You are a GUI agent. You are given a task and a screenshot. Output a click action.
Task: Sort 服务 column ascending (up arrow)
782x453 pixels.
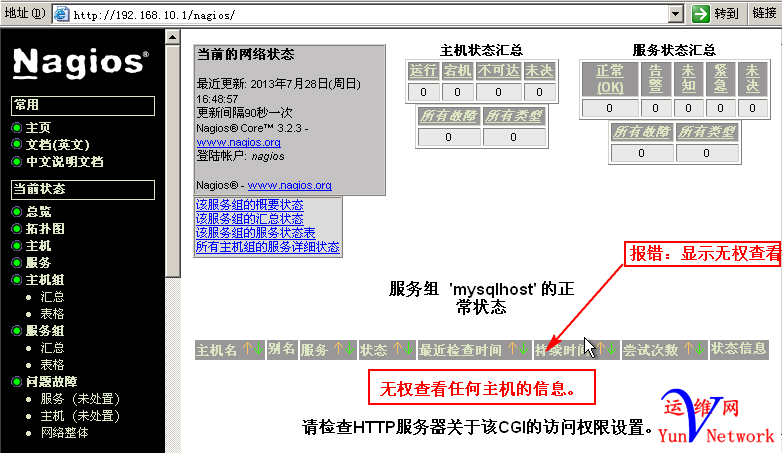[x=338, y=349]
